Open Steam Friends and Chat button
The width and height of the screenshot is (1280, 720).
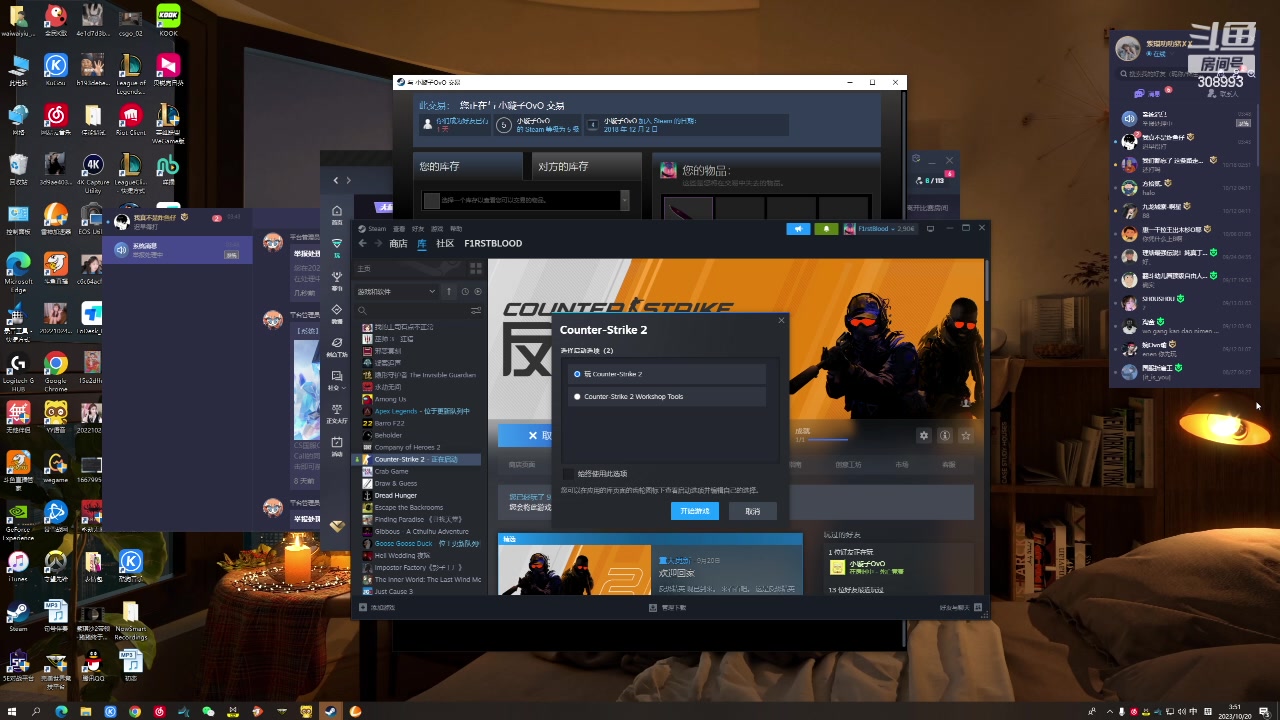point(960,607)
